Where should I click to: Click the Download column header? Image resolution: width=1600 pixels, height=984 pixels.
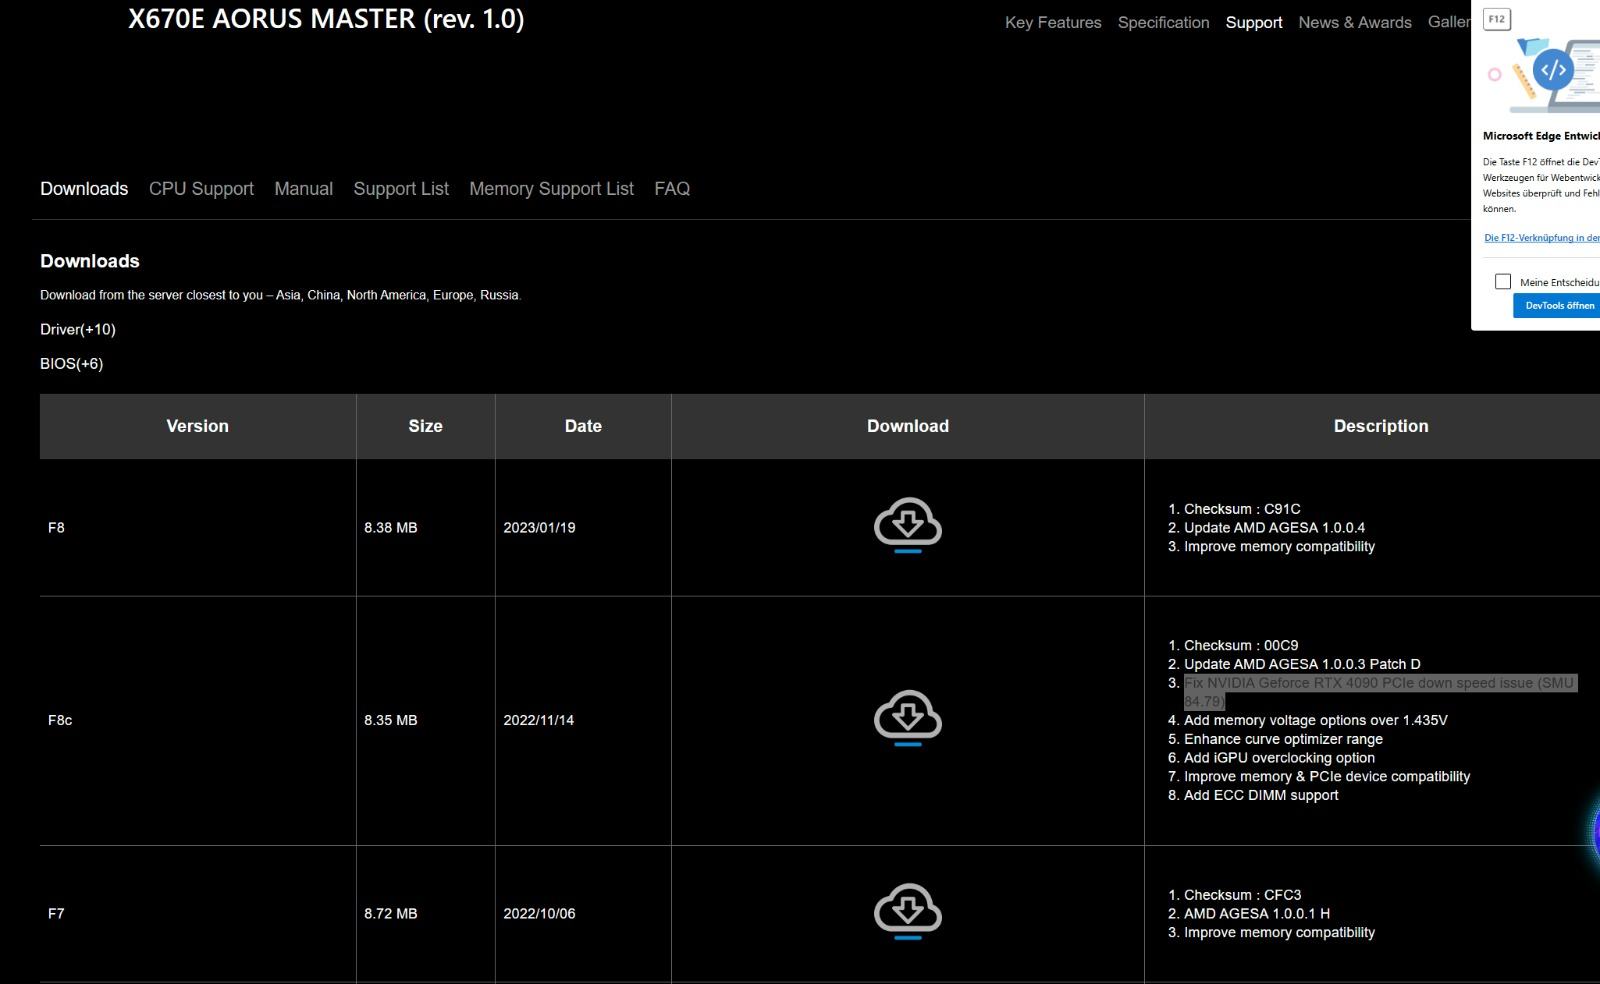point(908,426)
